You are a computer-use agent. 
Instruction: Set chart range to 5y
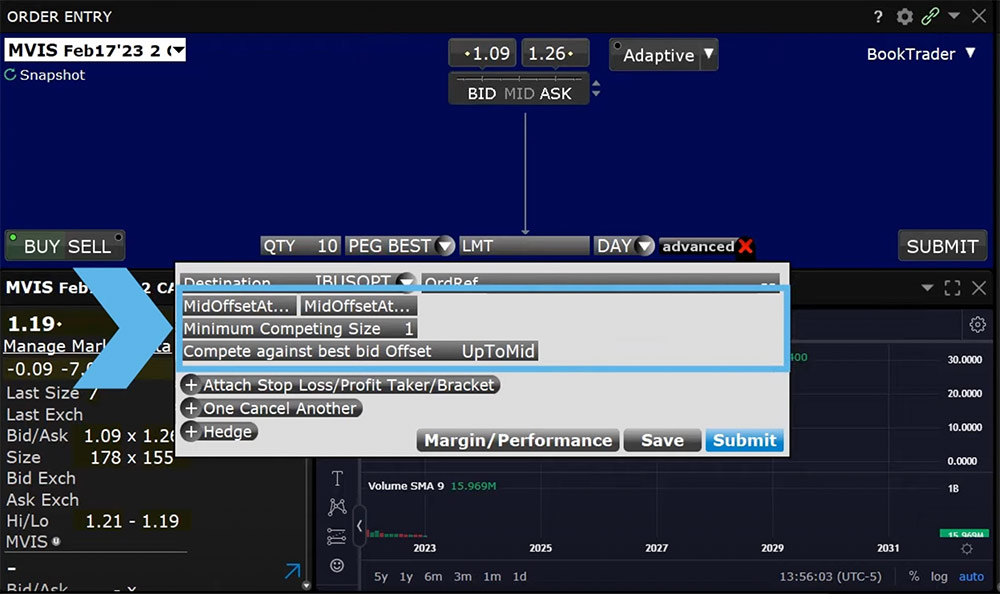pos(381,576)
